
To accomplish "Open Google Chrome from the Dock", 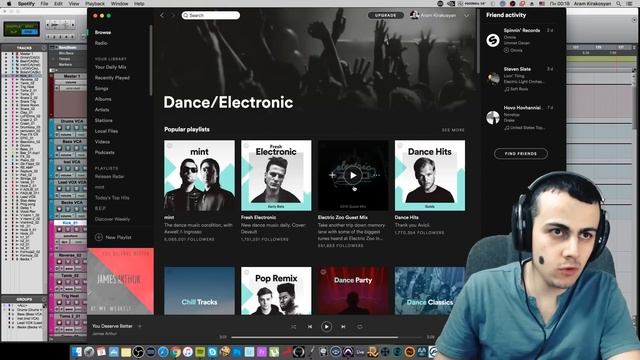I will tap(176, 351).
